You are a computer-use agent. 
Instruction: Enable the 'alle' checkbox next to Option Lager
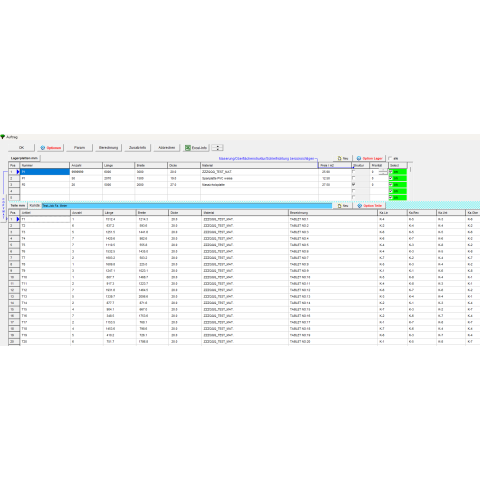pyautogui.click(x=390, y=159)
